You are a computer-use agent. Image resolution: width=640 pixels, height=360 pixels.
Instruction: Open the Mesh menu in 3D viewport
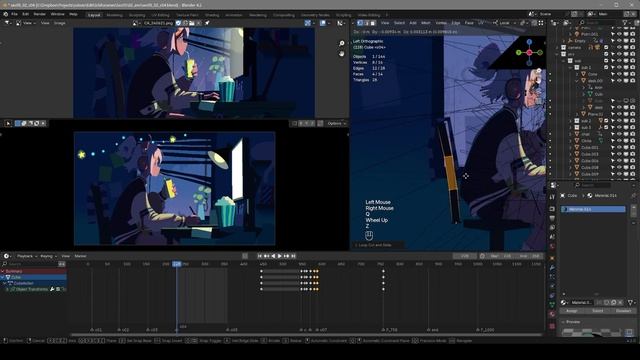[x=426, y=23]
